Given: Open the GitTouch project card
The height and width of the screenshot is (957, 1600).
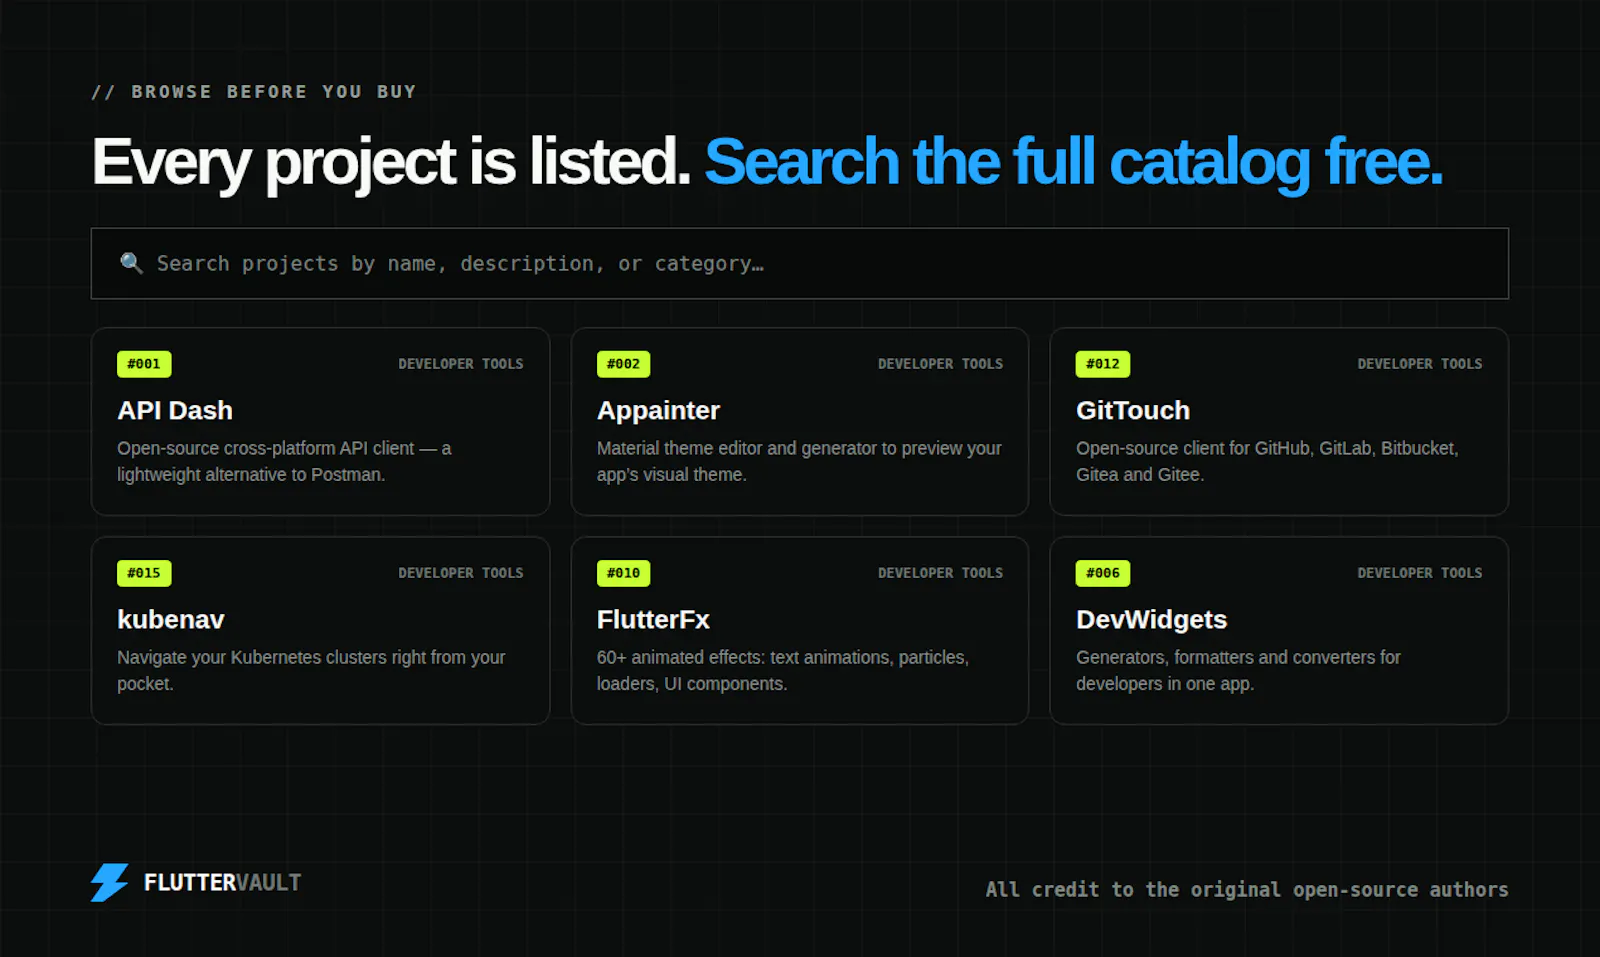Looking at the screenshot, I should [x=1279, y=421].
